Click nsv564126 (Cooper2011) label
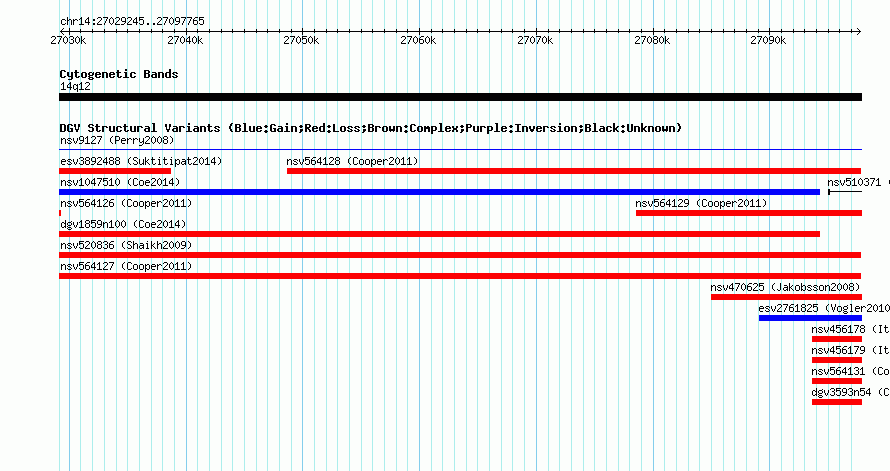This screenshot has height=471, width=890. coord(126,203)
